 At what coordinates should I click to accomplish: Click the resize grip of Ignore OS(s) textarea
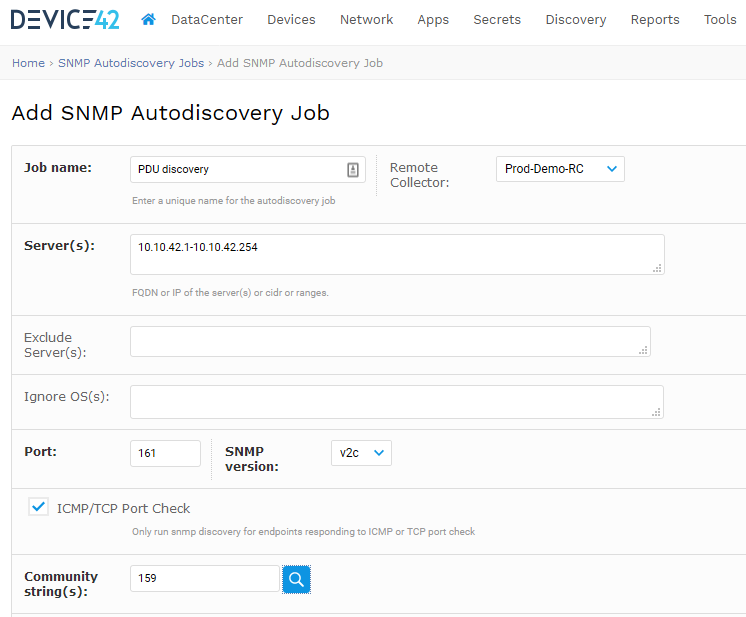tap(656, 412)
